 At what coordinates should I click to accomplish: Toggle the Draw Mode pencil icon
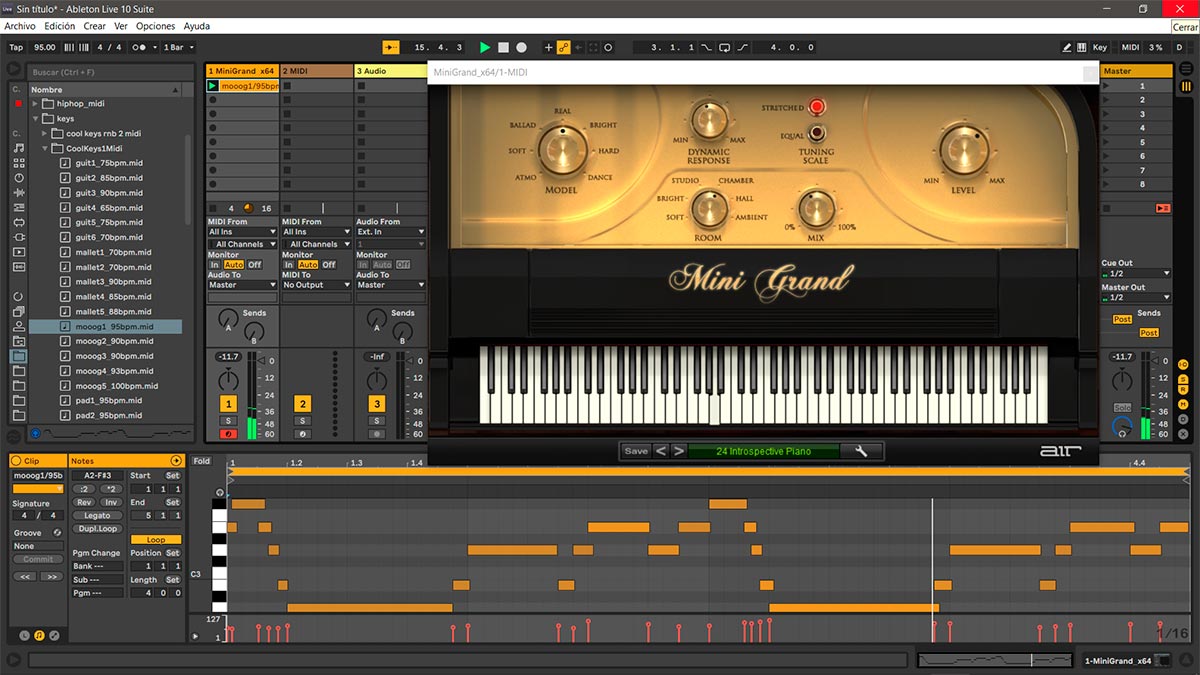(1067, 47)
